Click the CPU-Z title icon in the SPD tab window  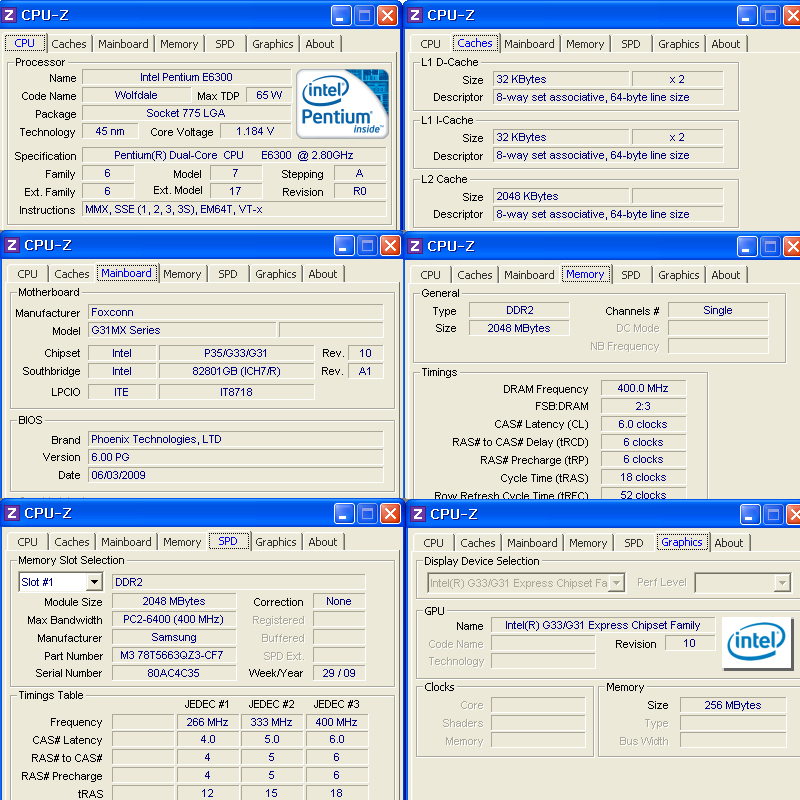(12, 513)
